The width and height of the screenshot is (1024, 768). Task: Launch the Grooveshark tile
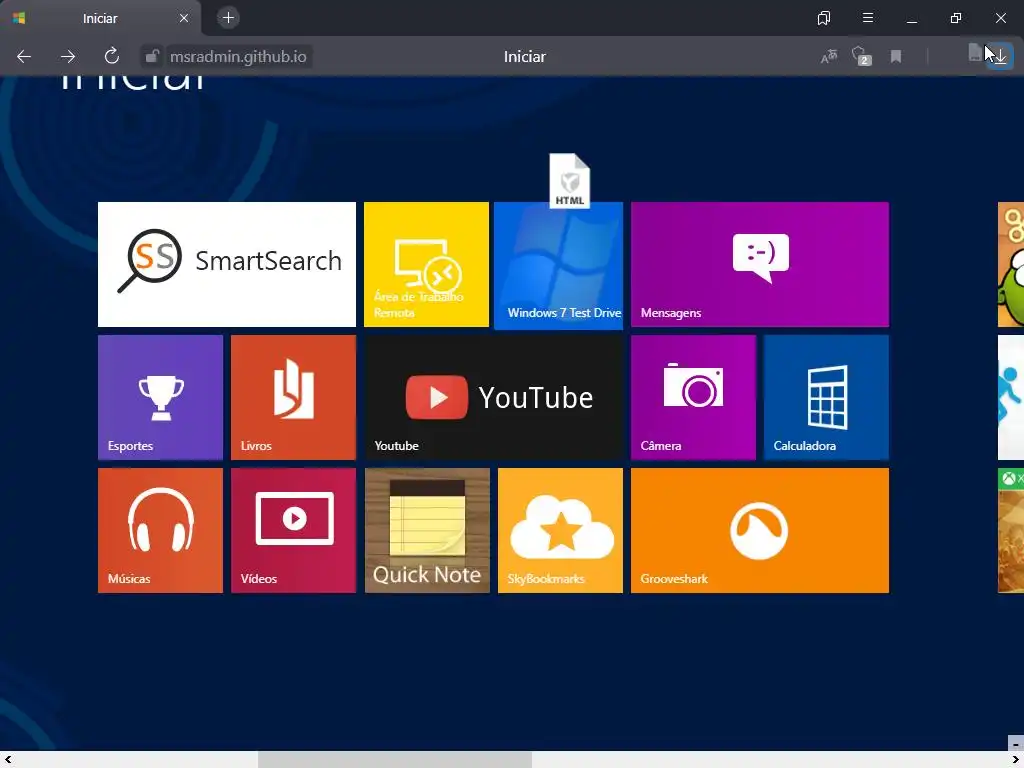(760, 531)
